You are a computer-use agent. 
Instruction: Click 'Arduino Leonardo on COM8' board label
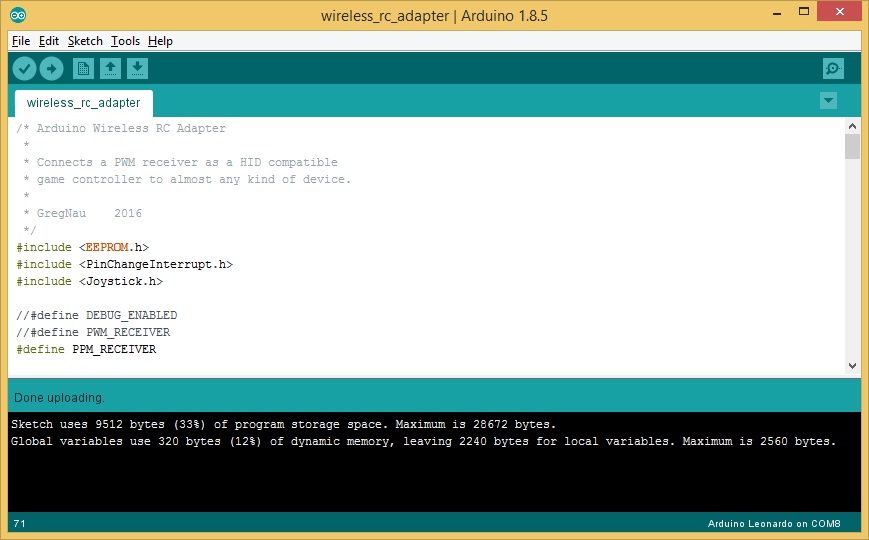[774, 523]
